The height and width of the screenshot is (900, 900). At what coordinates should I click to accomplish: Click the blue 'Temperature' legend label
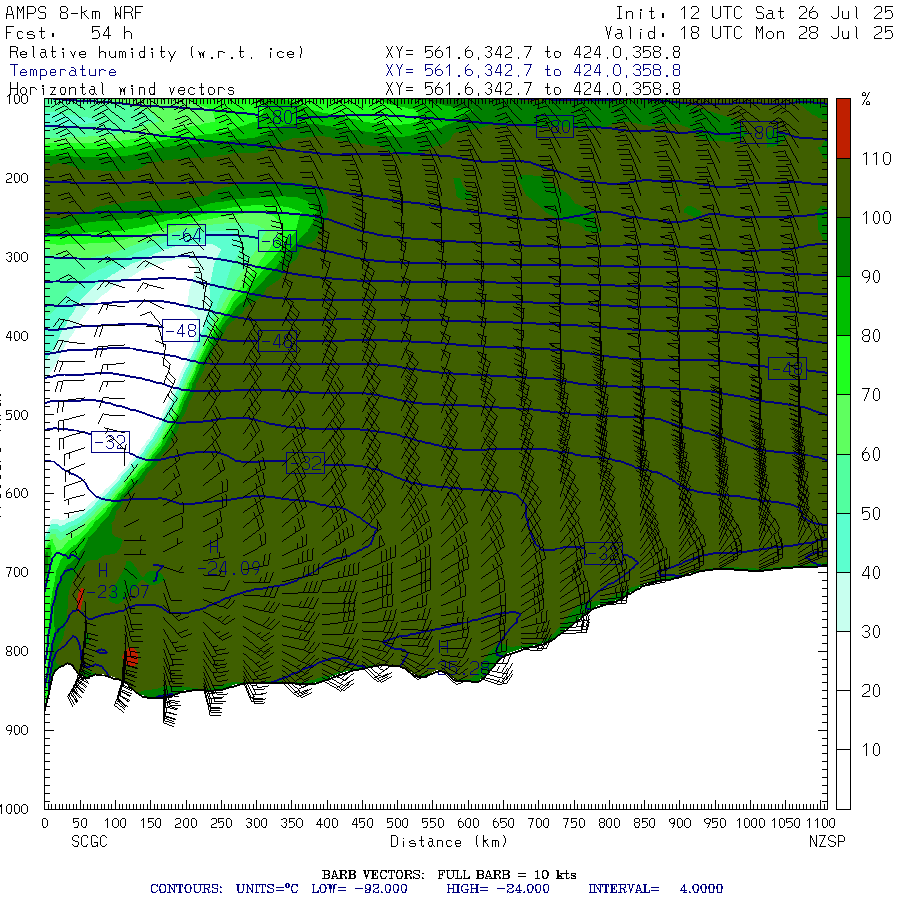pyautogui.click(x=63, y=71)
